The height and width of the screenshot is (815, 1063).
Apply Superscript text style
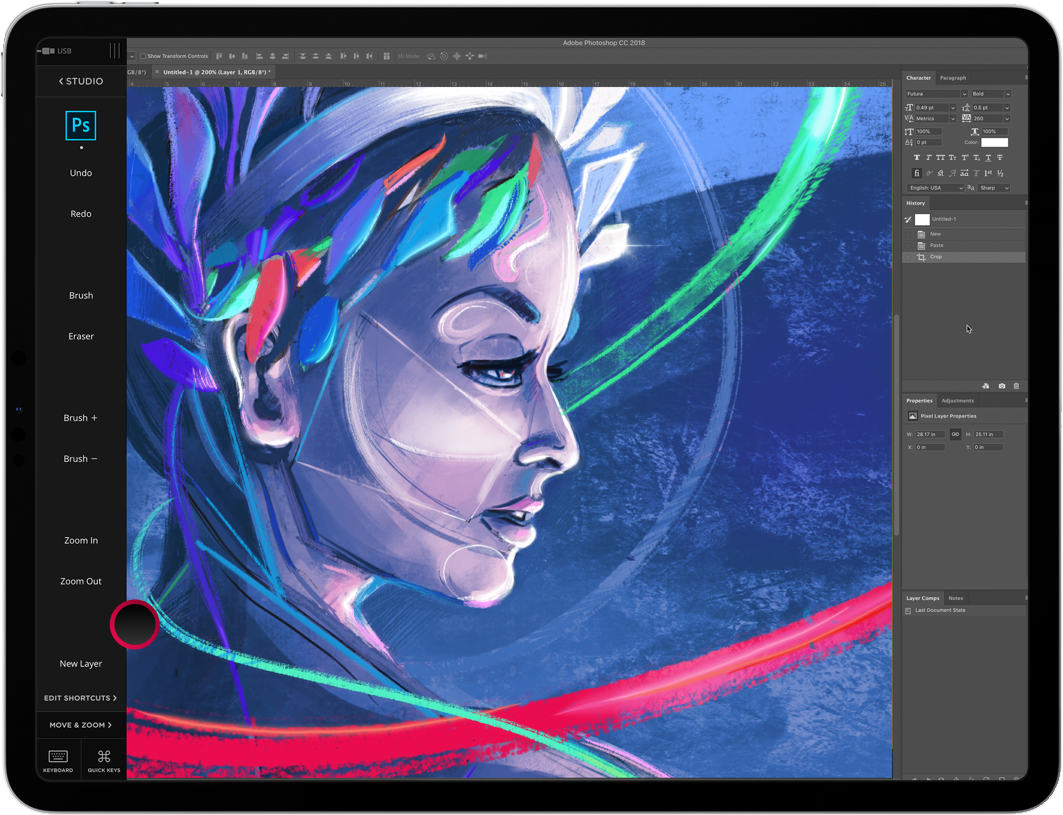coord(965,157)
